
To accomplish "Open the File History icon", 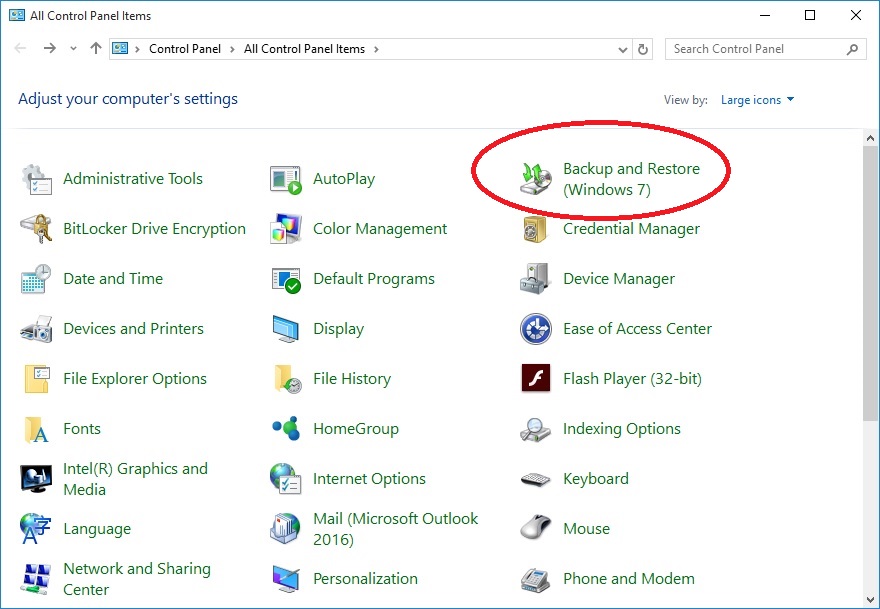I will pos(288,379).
